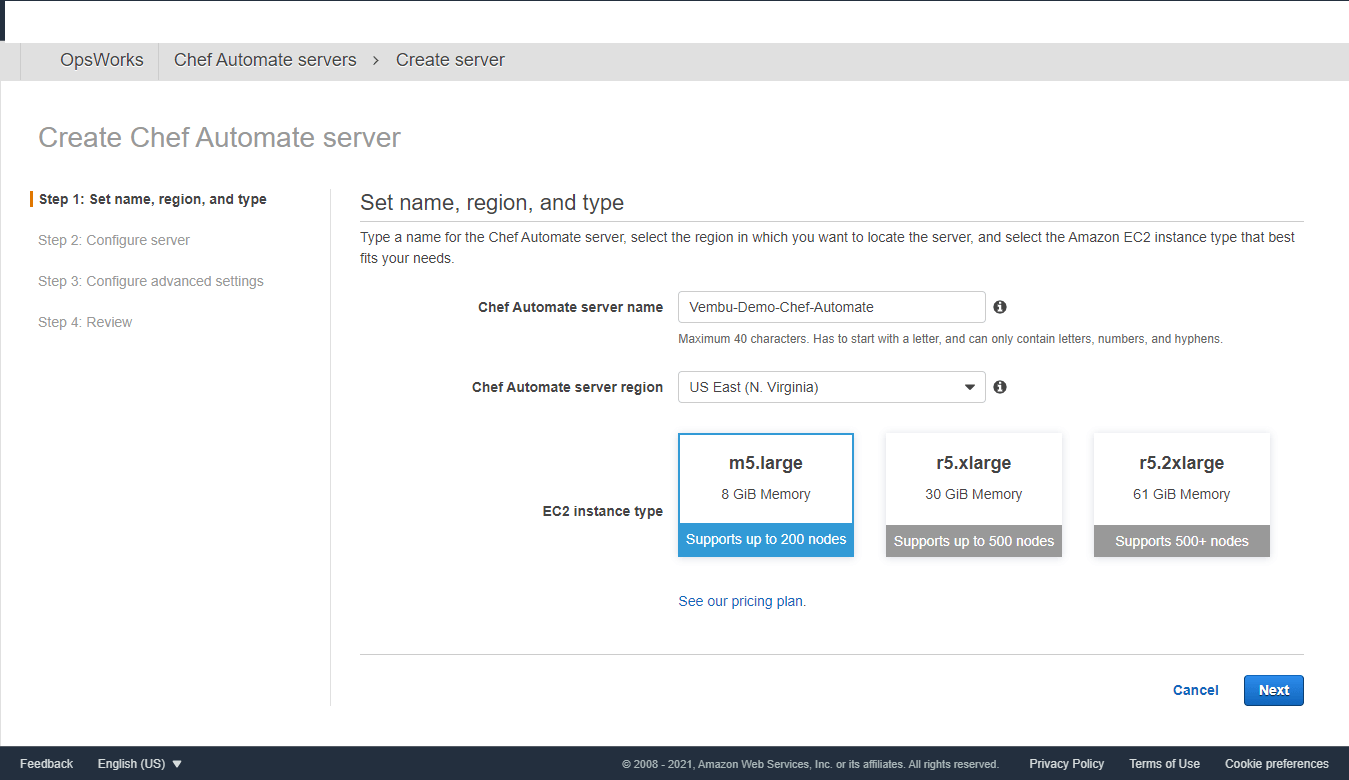Select the r5.2xlarge instance type card

click(1182, 495)
